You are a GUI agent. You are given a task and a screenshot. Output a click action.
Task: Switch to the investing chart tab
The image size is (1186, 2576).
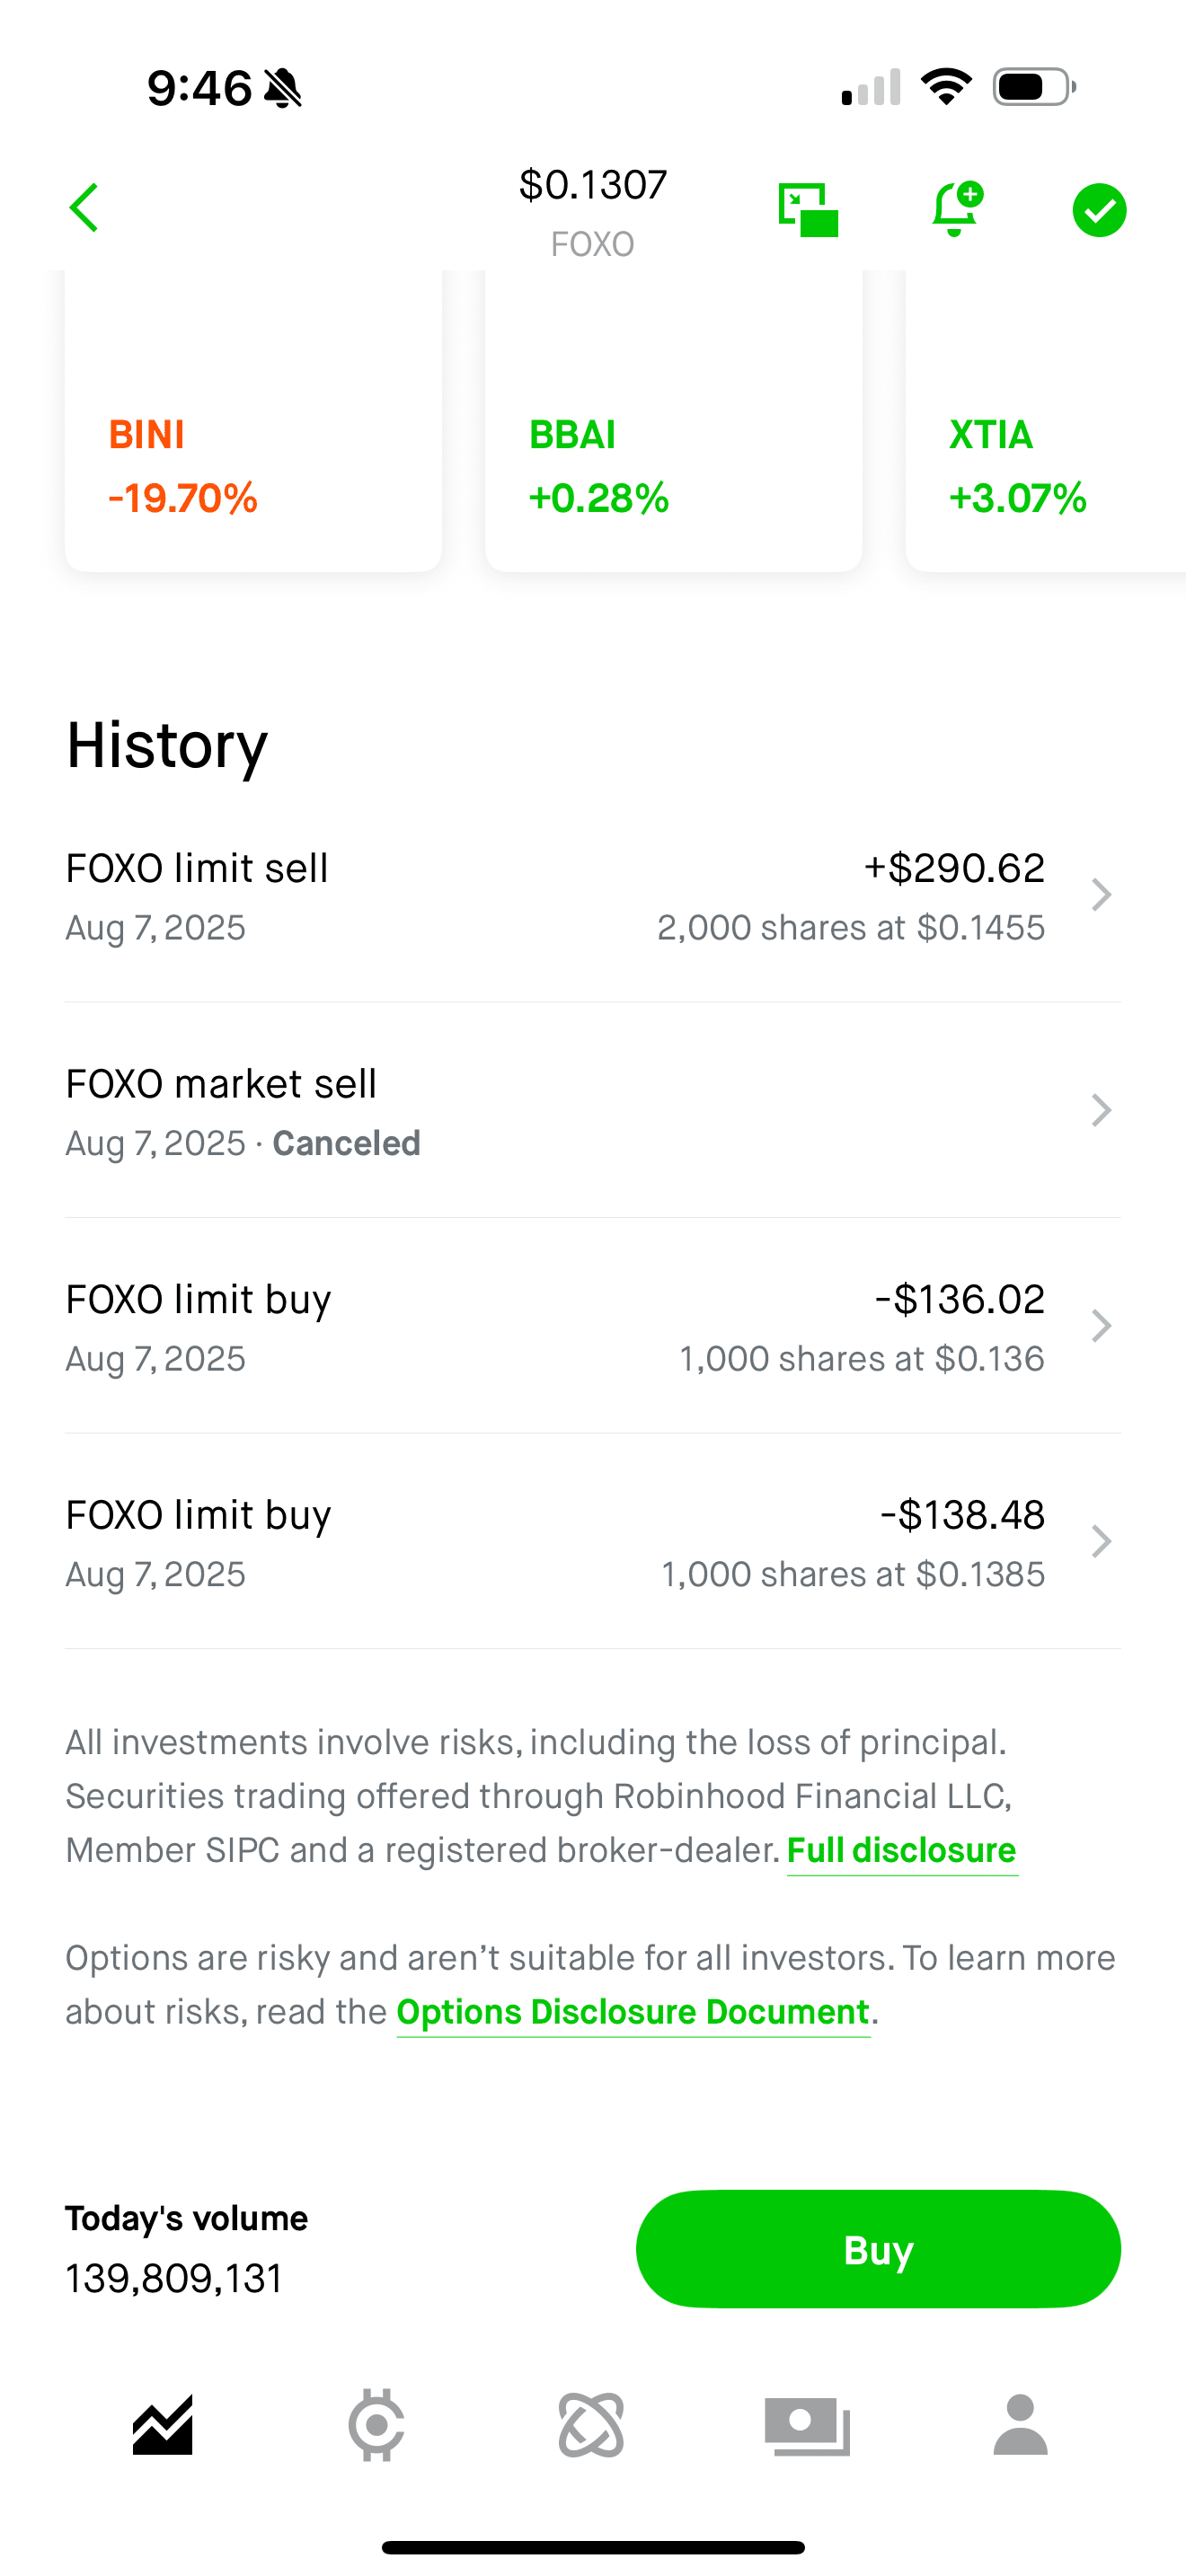tap(163, 2424)
